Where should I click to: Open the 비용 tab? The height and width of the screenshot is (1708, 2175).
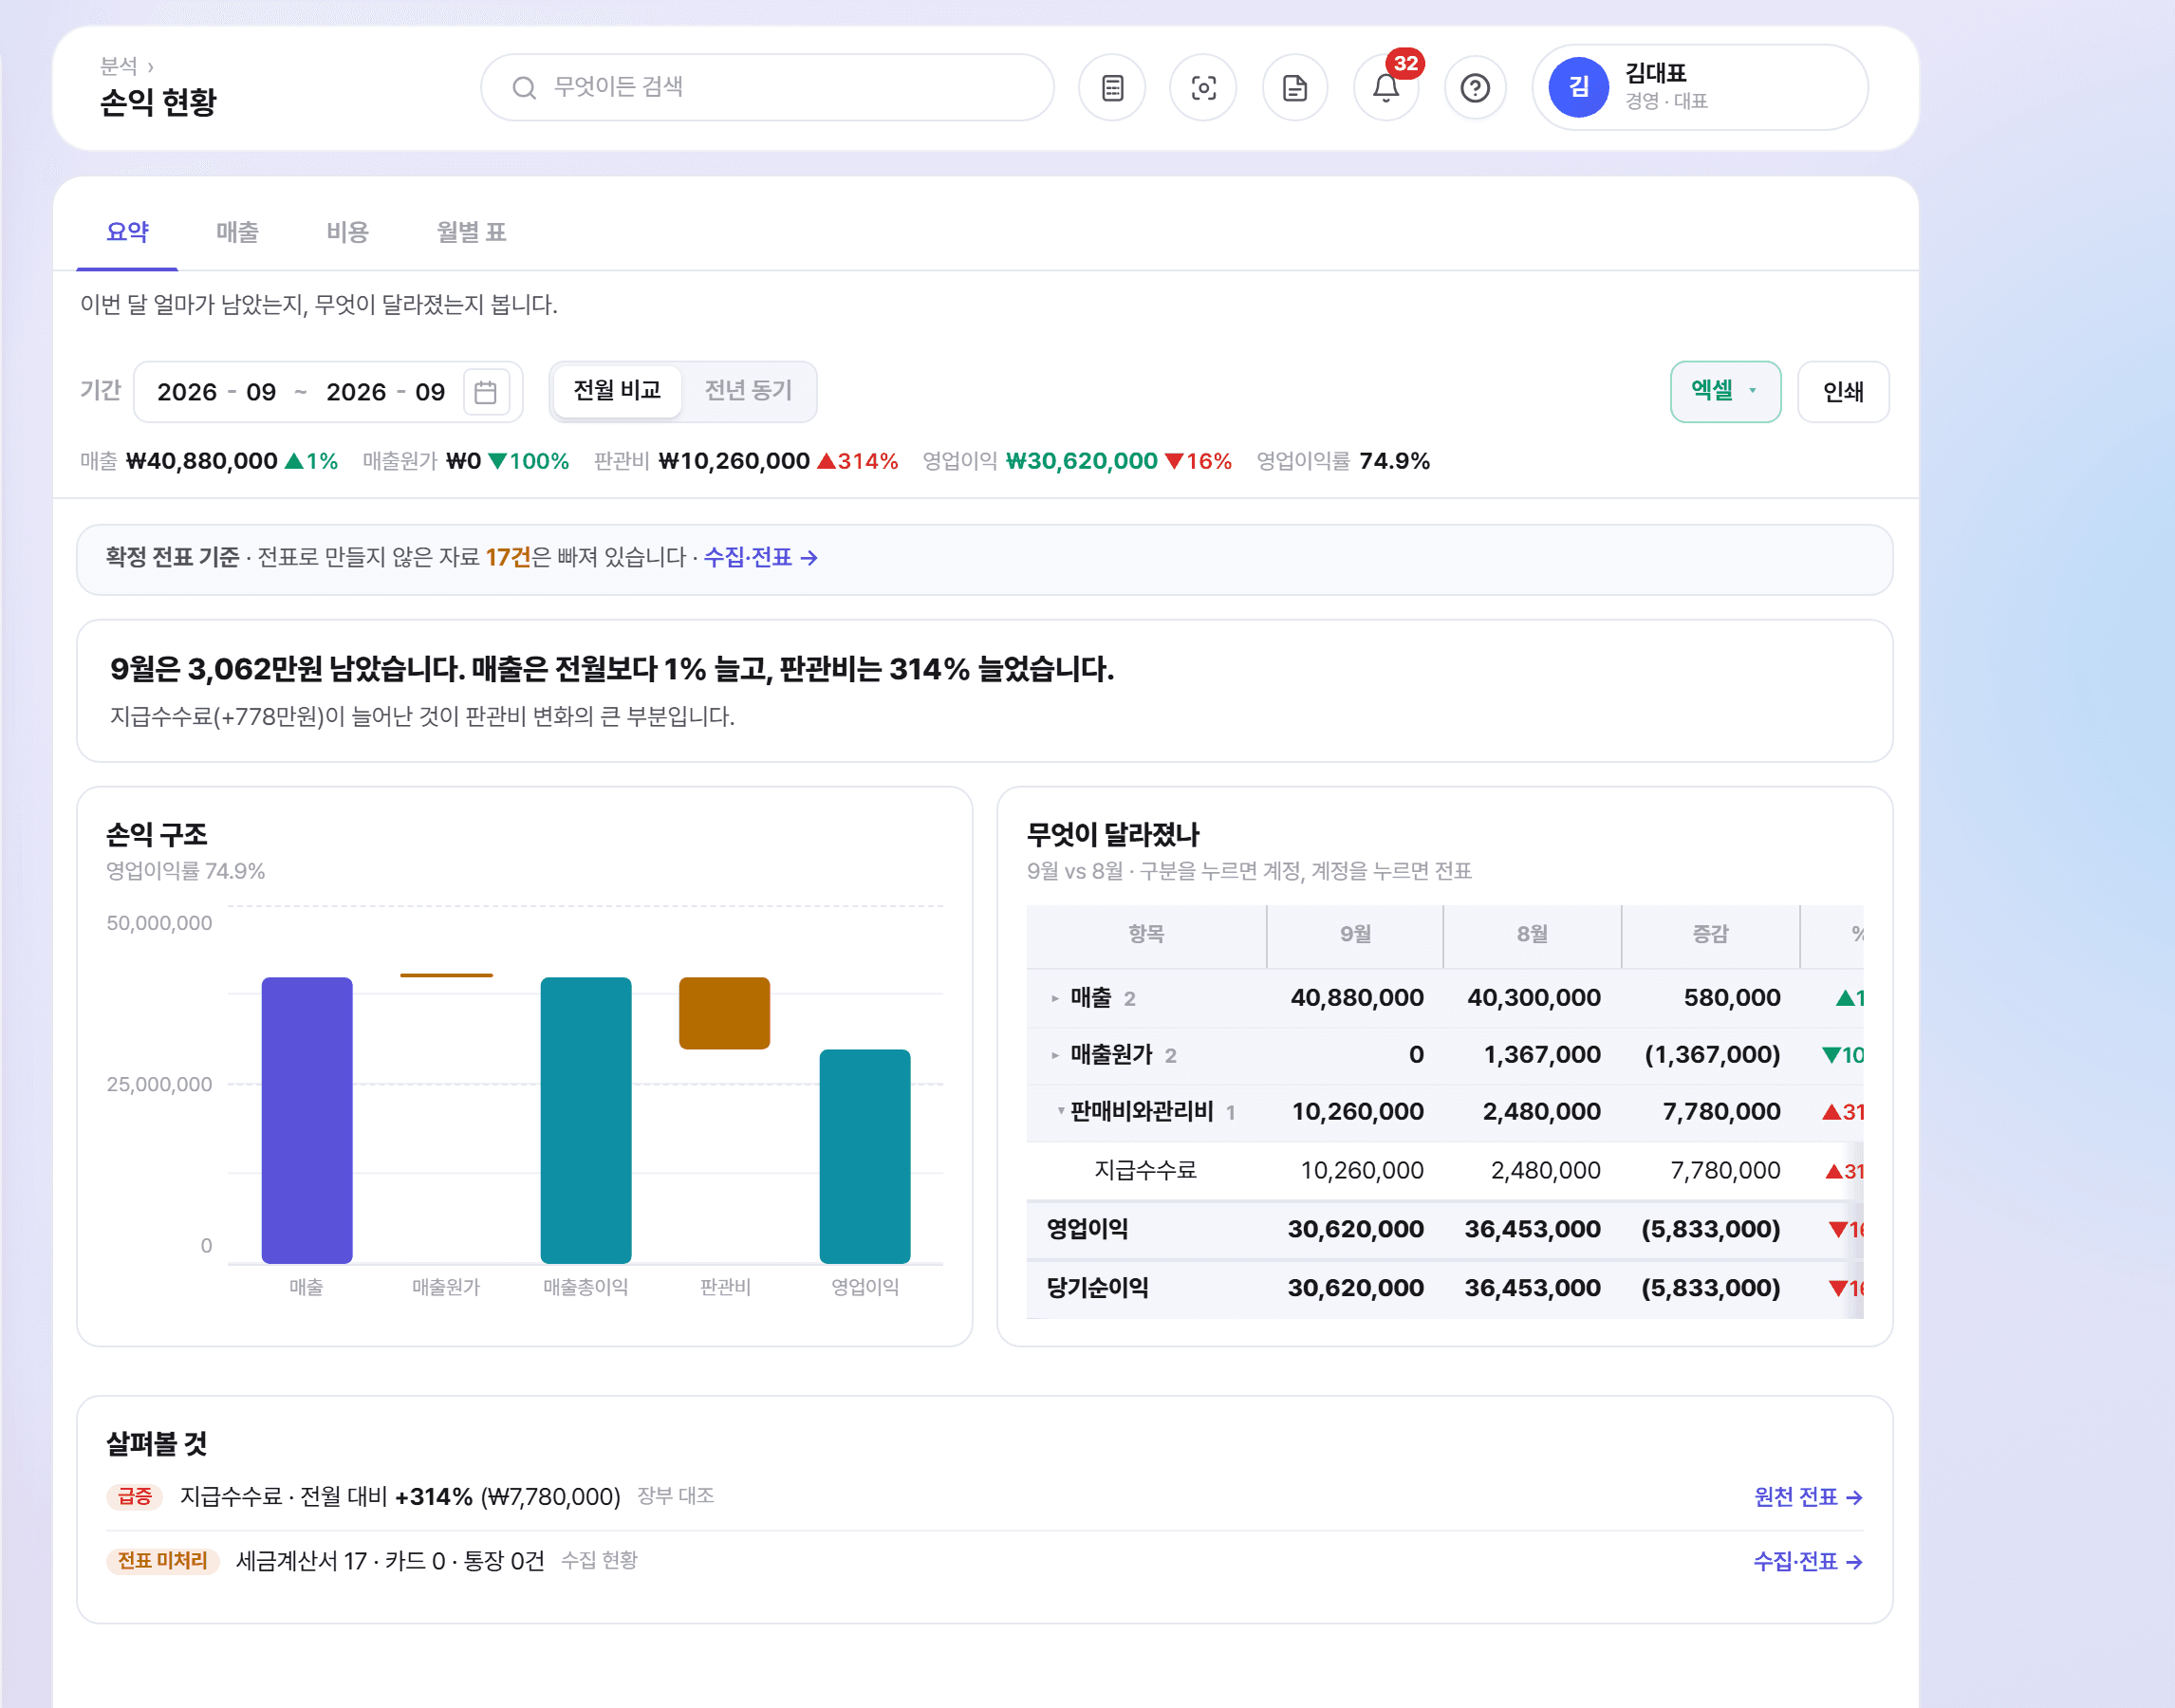[x=347, y=232]
